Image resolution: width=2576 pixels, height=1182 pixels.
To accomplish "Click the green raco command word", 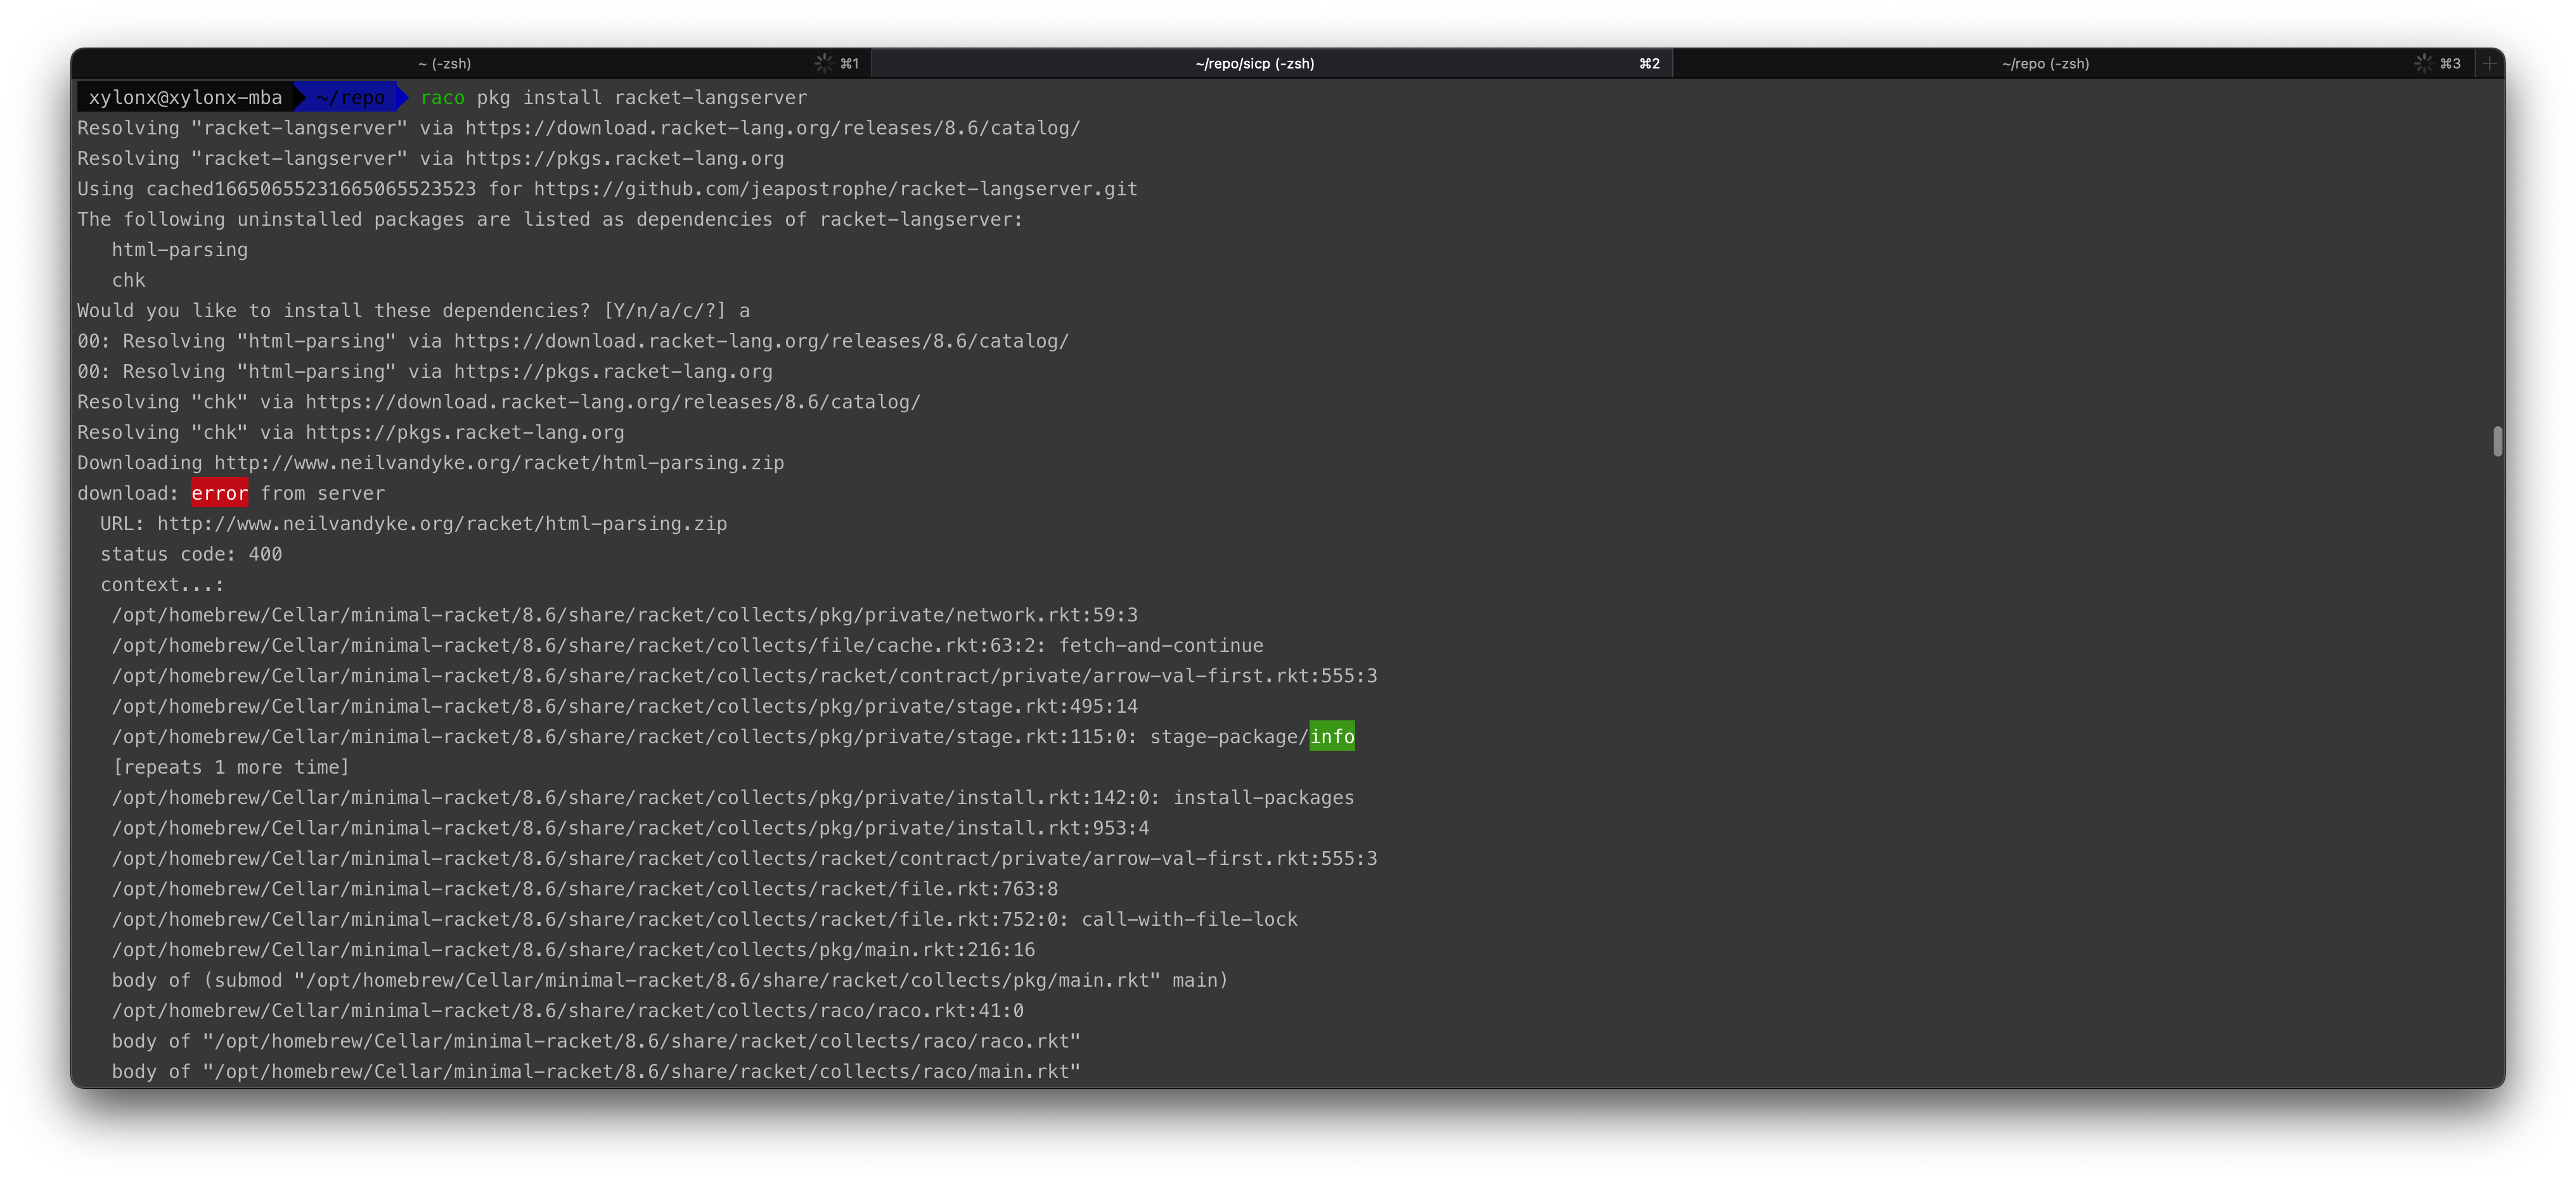I will 442,98.
